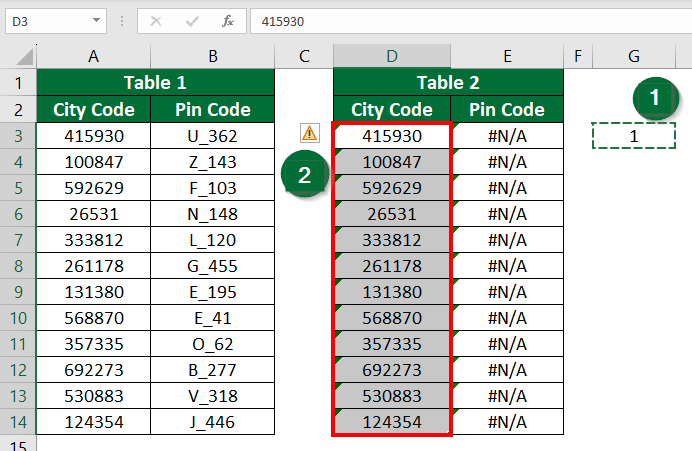Viewport: 692px width, 451px height.
Task: Select column F header
Action: [578, 56]
